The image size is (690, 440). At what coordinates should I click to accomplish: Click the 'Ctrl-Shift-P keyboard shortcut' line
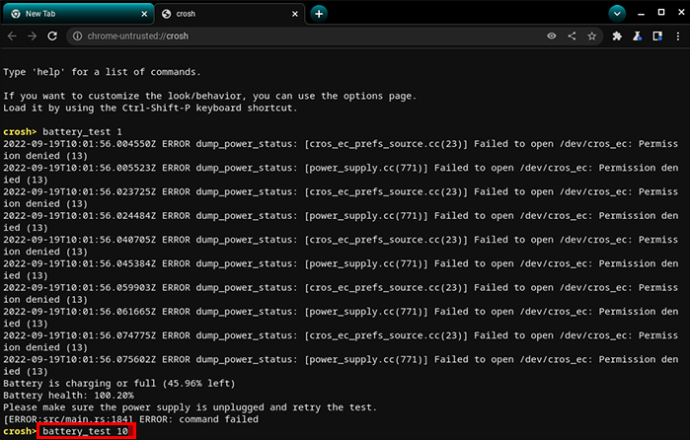(150, 108)
